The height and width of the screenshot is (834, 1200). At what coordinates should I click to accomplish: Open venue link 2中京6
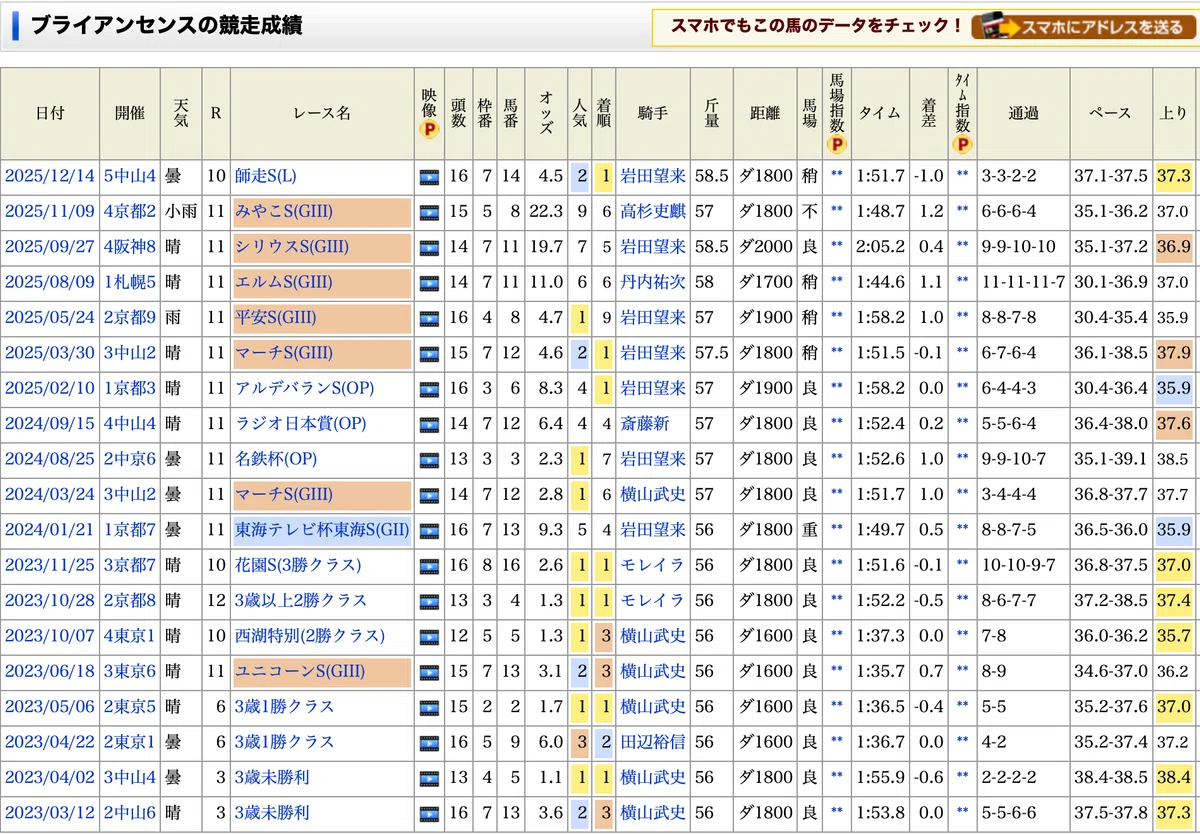[x=130, y=460]
